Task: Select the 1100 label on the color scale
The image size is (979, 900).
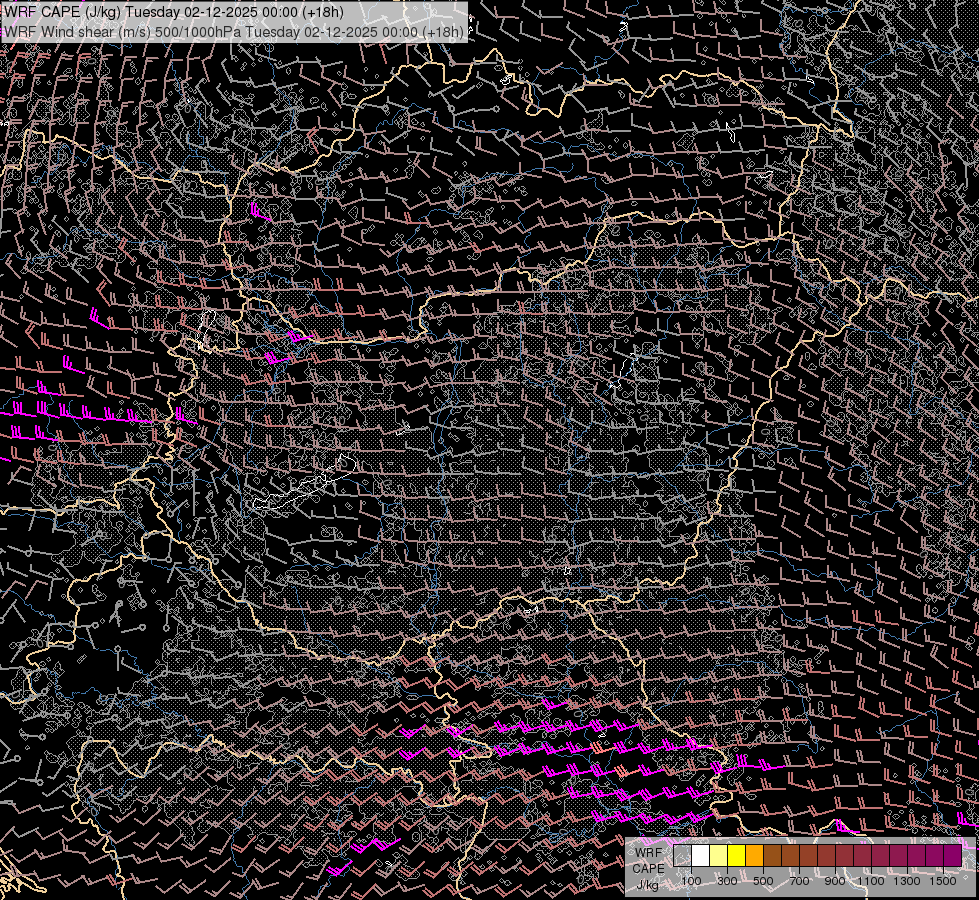Action: (871, 881)
